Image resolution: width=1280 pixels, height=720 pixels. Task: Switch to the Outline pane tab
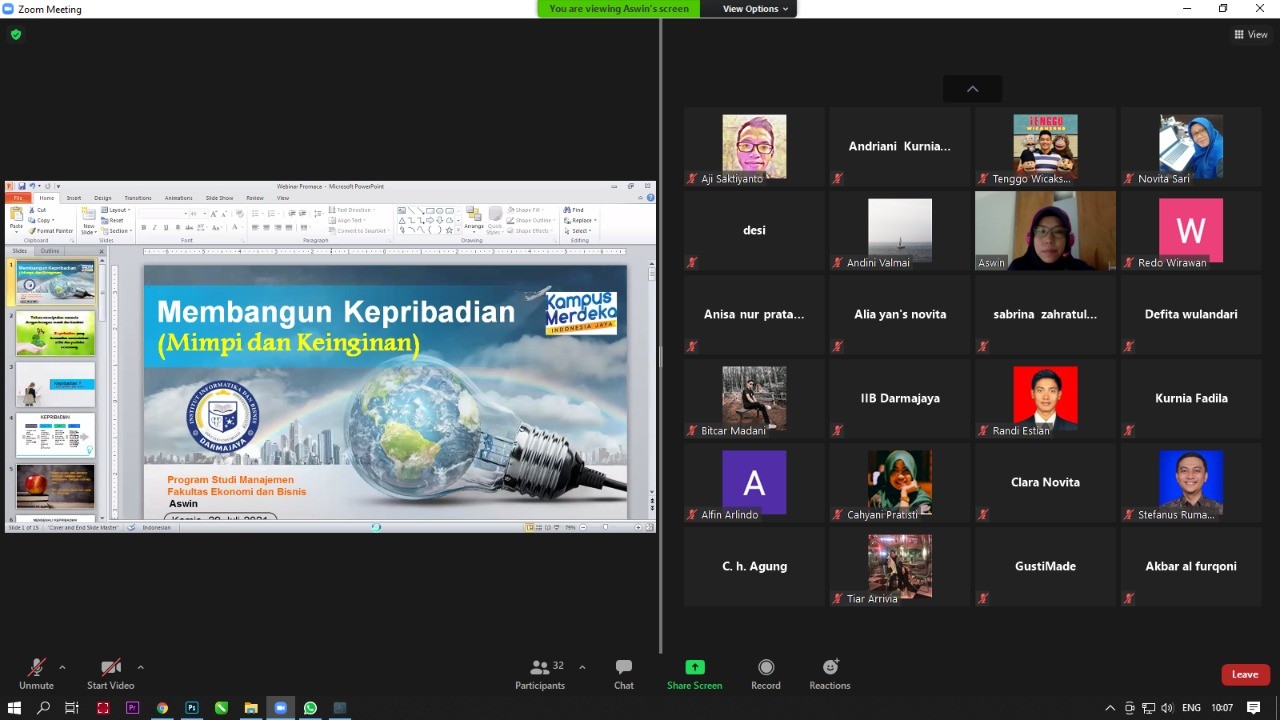(x=50, y=251)
